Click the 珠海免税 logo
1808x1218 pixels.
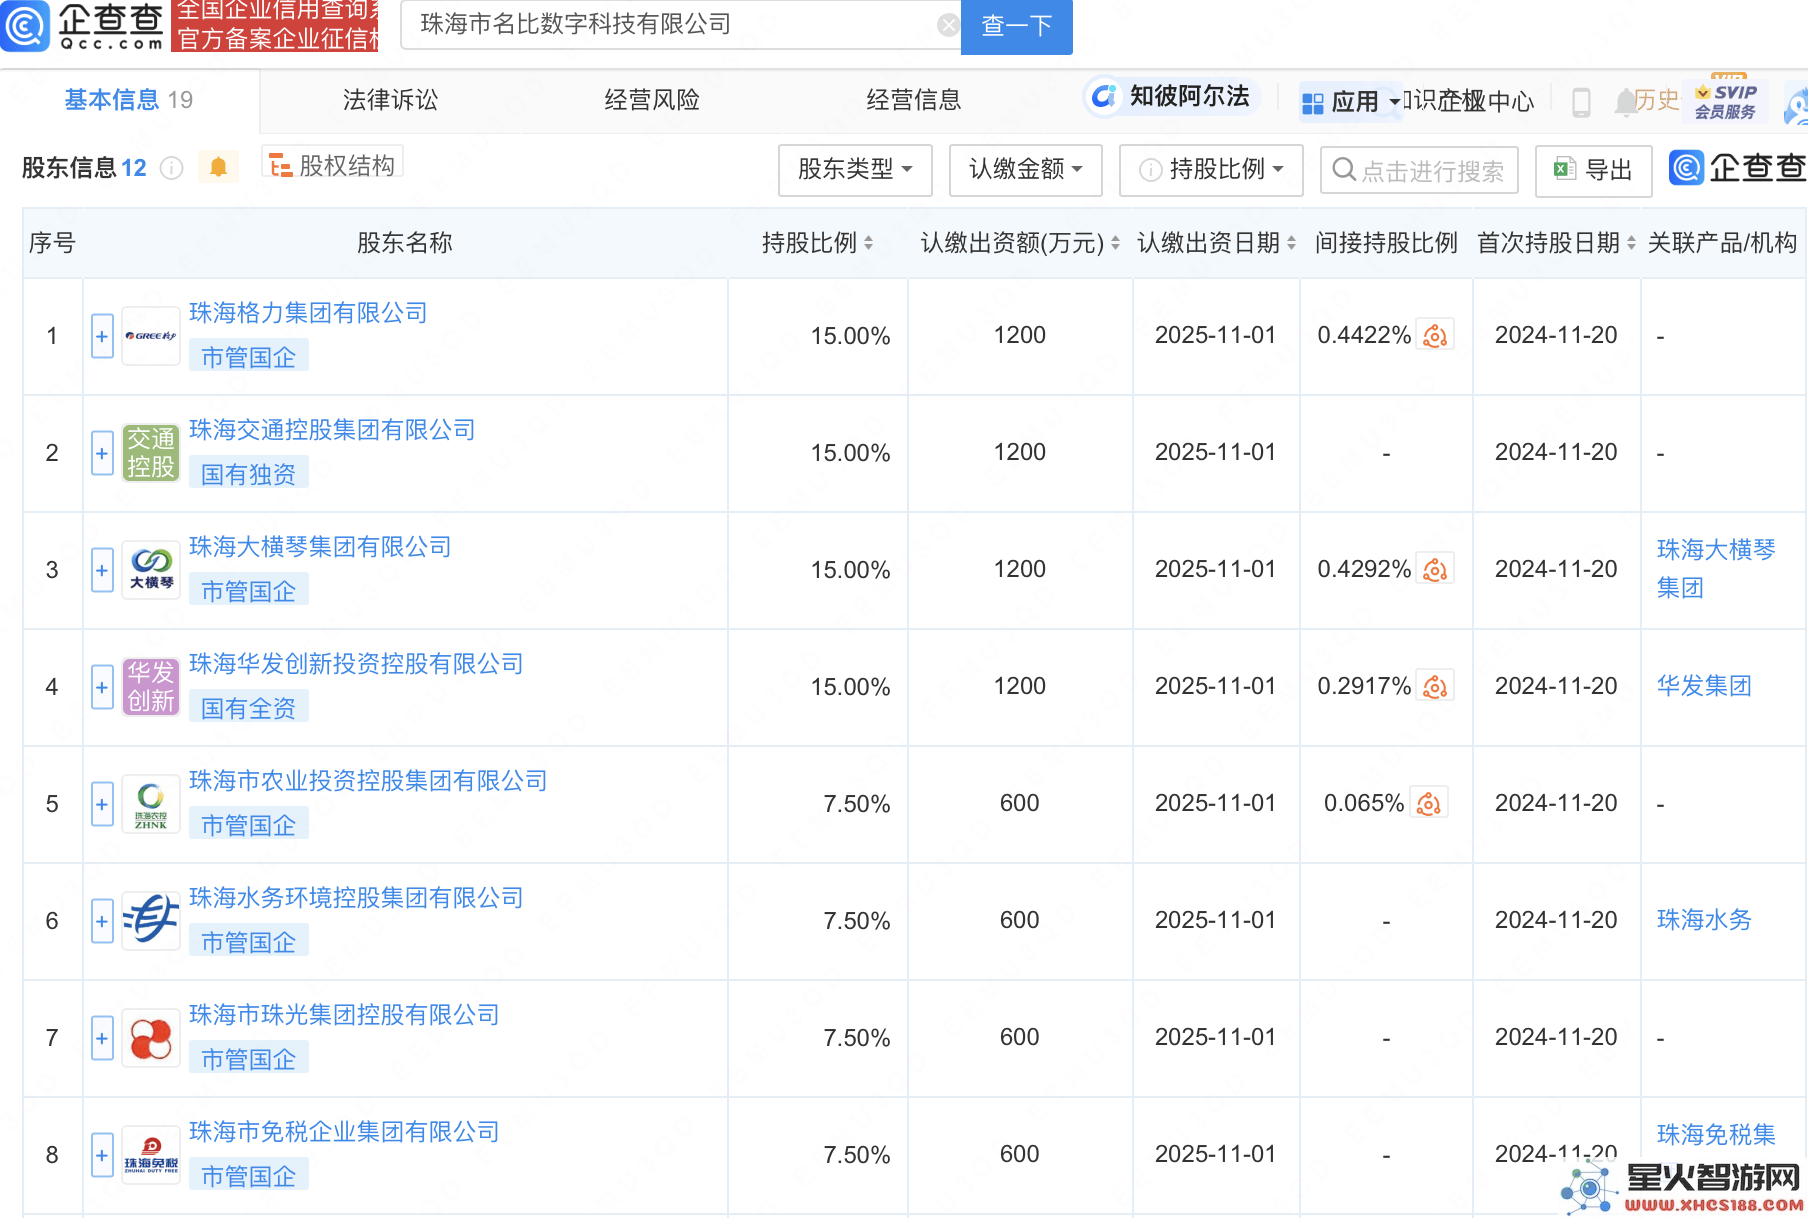pyautogui.click(x=151, y=1155)
